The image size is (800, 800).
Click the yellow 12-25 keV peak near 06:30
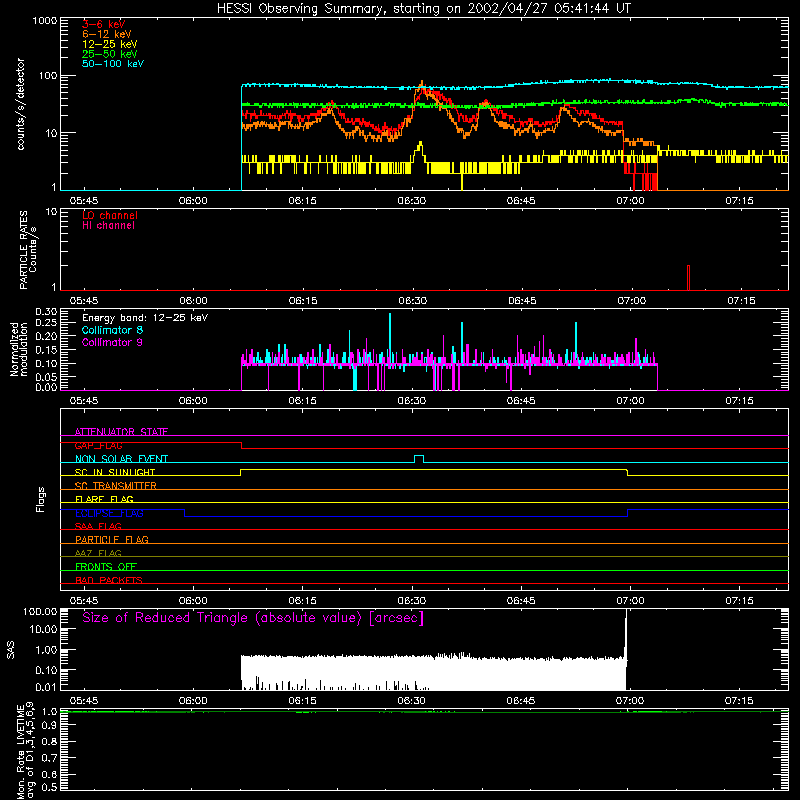click(420, 150)
